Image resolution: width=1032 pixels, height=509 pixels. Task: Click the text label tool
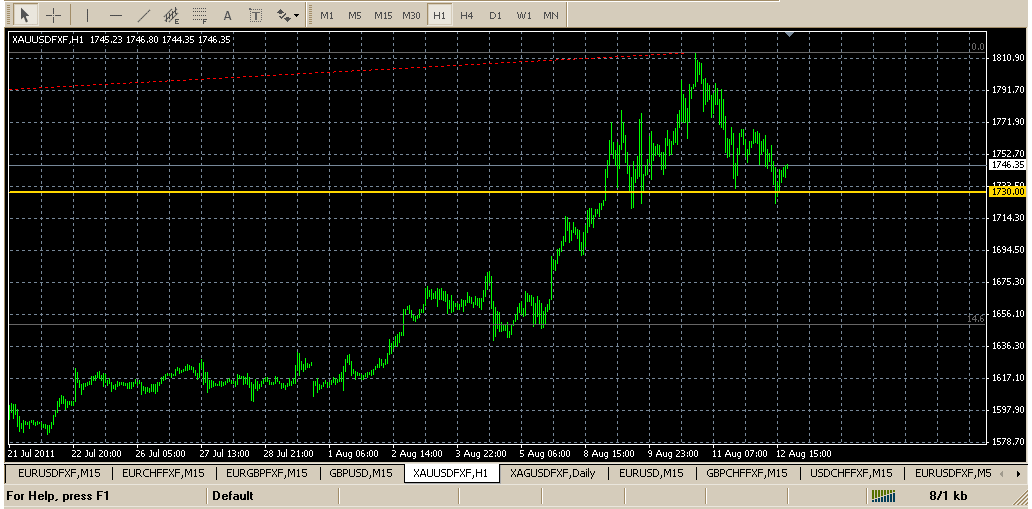point(256,15)
